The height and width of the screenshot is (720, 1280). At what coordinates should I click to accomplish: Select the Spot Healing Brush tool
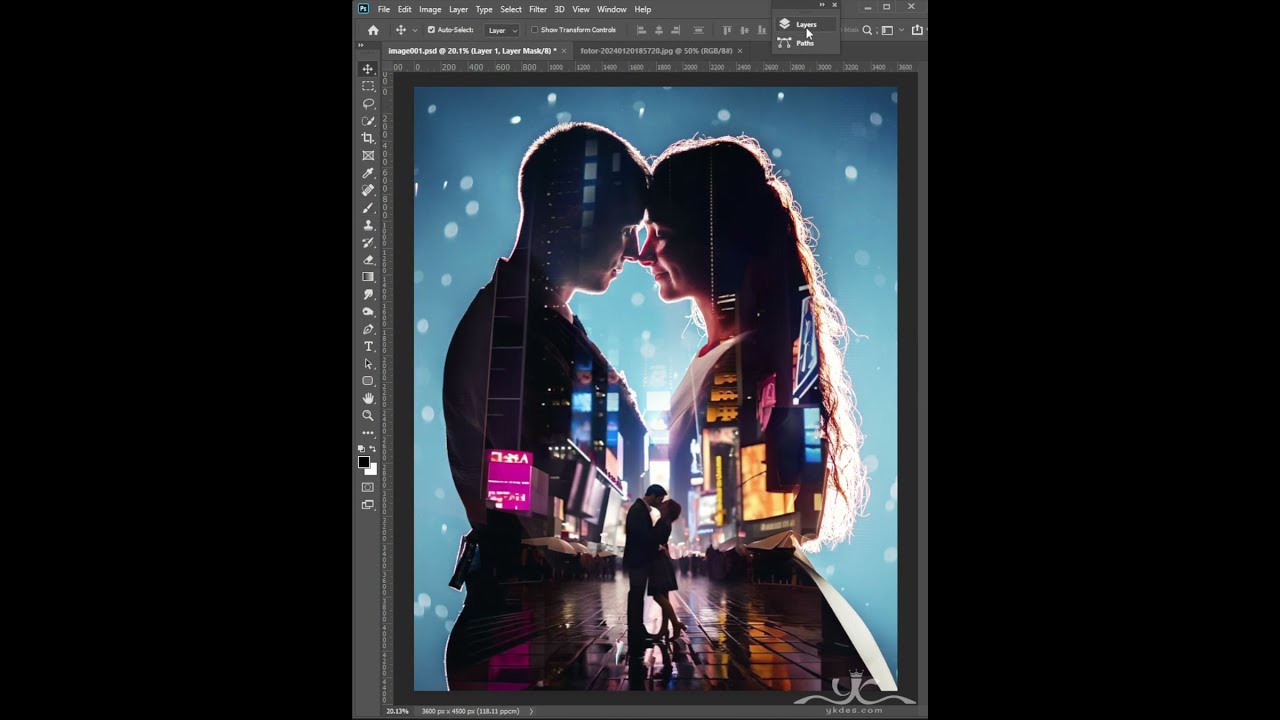[368, 190]
